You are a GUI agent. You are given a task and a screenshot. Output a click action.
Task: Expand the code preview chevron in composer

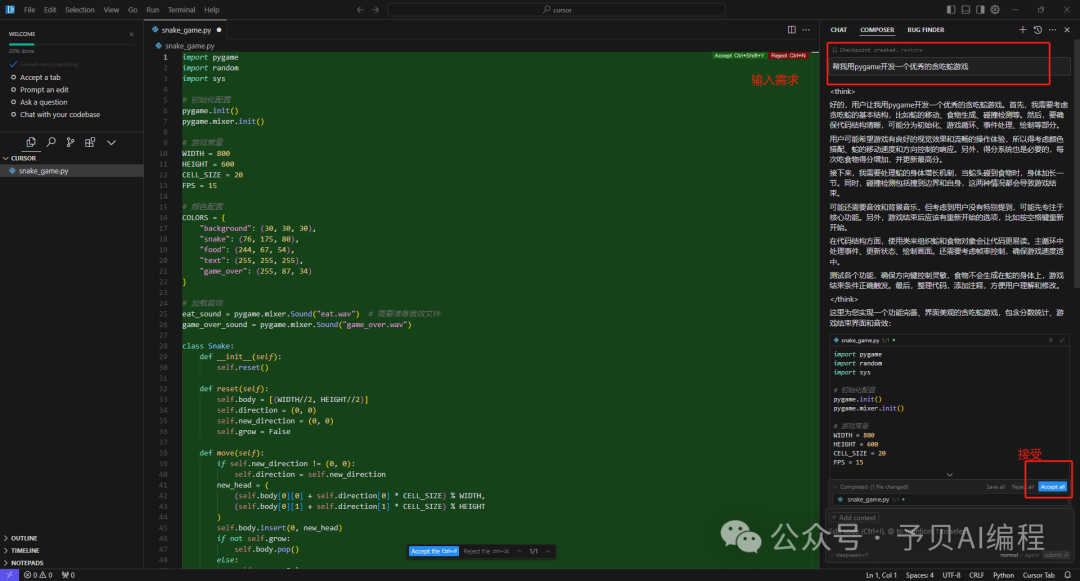950,474
